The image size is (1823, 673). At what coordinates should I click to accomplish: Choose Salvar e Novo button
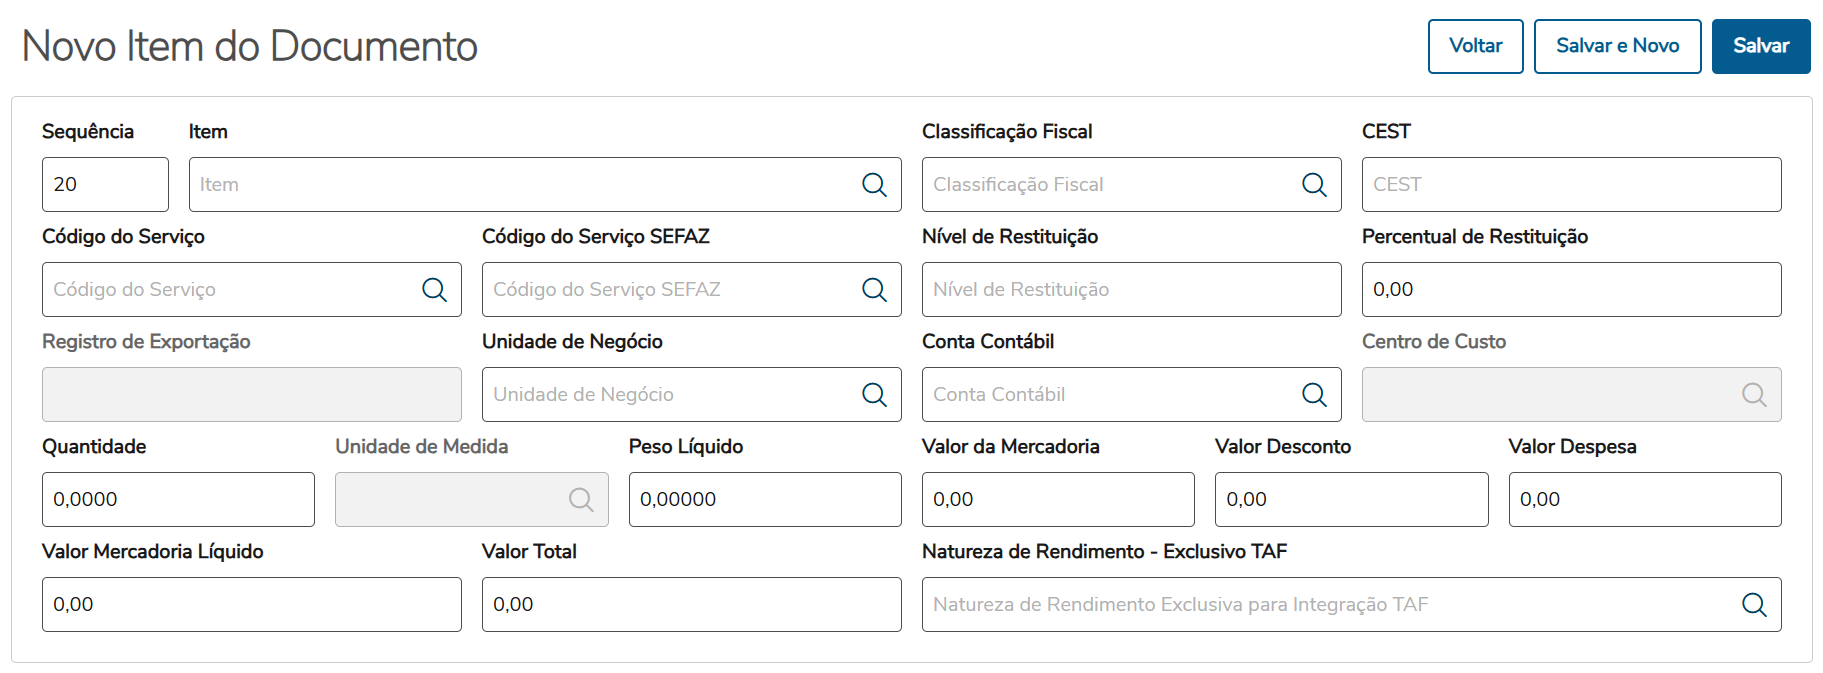click(x=1617, y=46)
